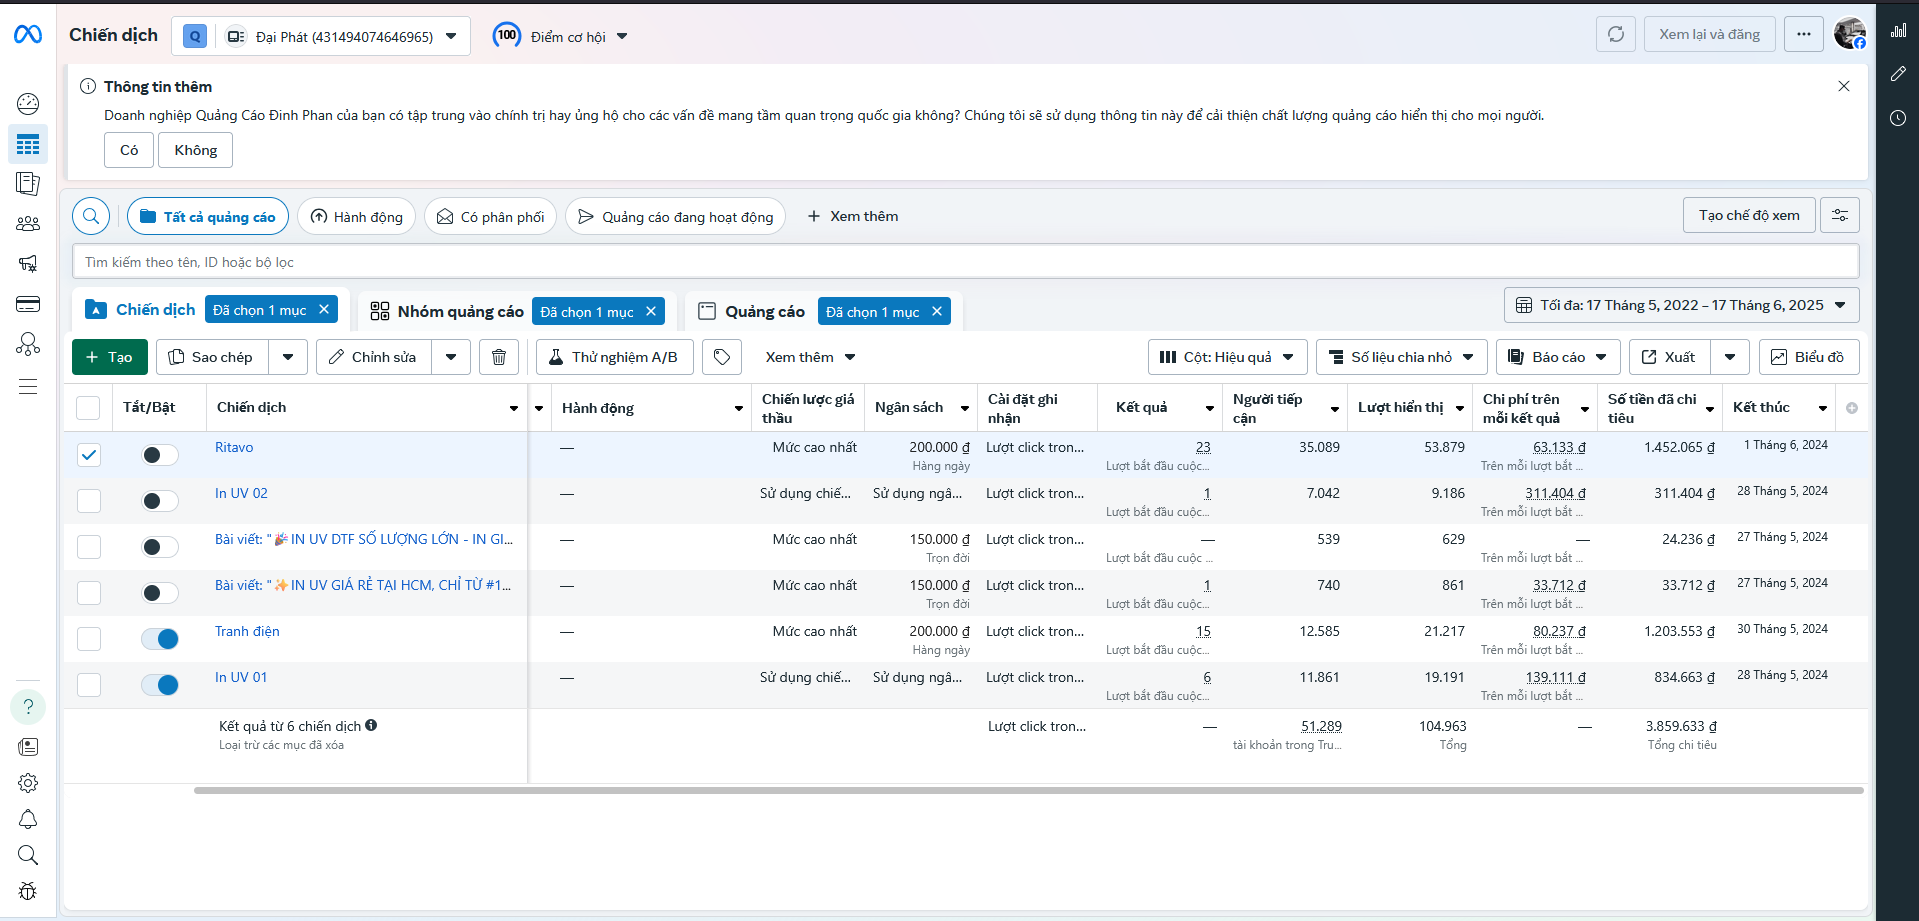The image size is (1919, 921).
Task: Select the Tất cả quảng cáo filter
Action: click(208, 216)
